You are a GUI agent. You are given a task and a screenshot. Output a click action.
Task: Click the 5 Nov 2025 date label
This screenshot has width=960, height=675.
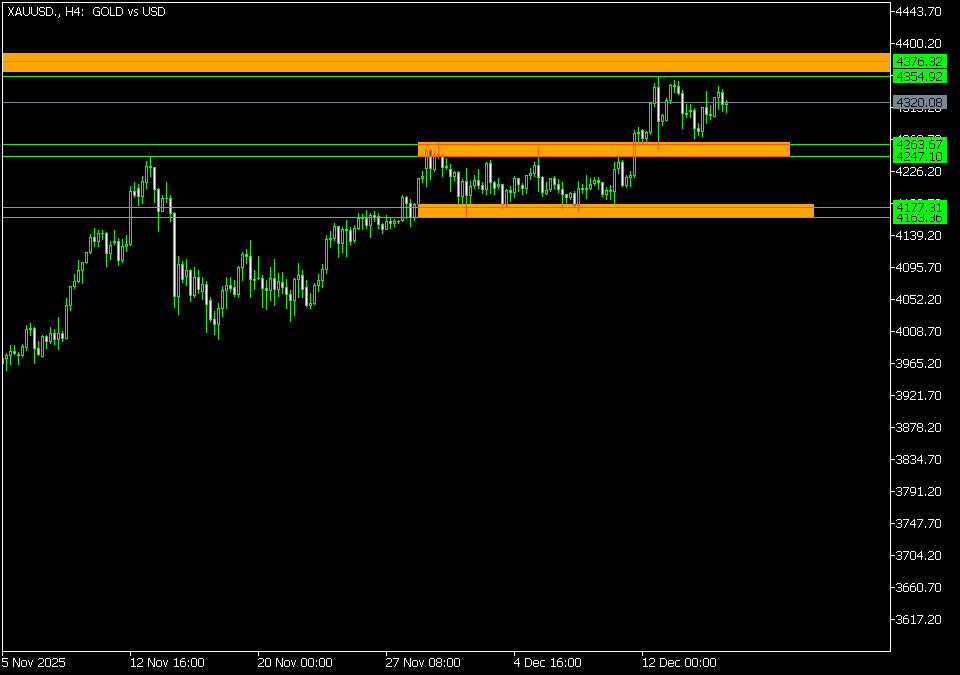point(36,662)
